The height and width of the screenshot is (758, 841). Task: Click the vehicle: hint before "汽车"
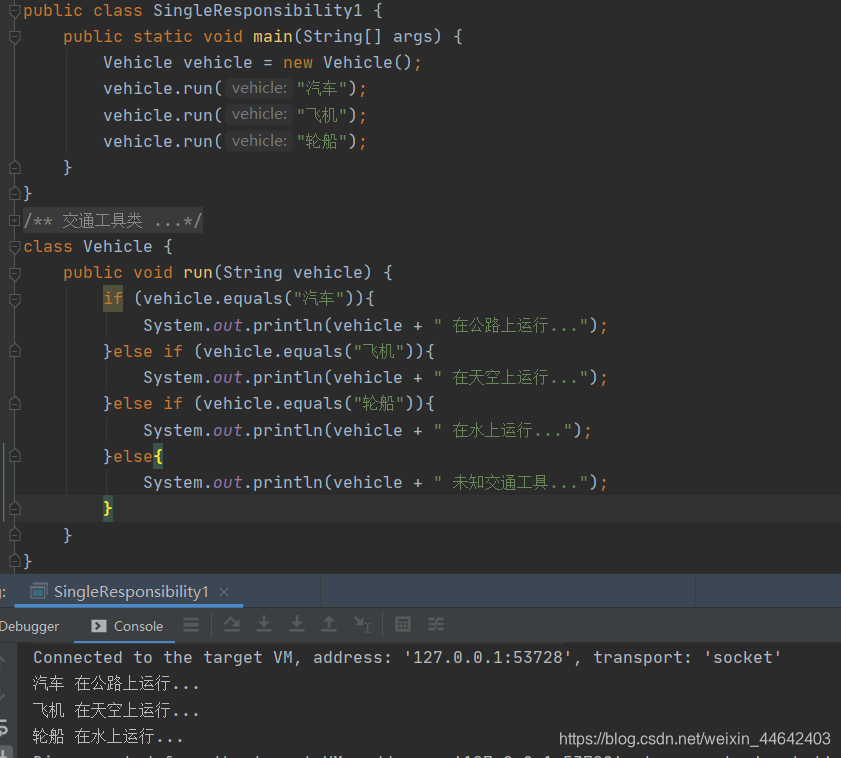(259, 88)
